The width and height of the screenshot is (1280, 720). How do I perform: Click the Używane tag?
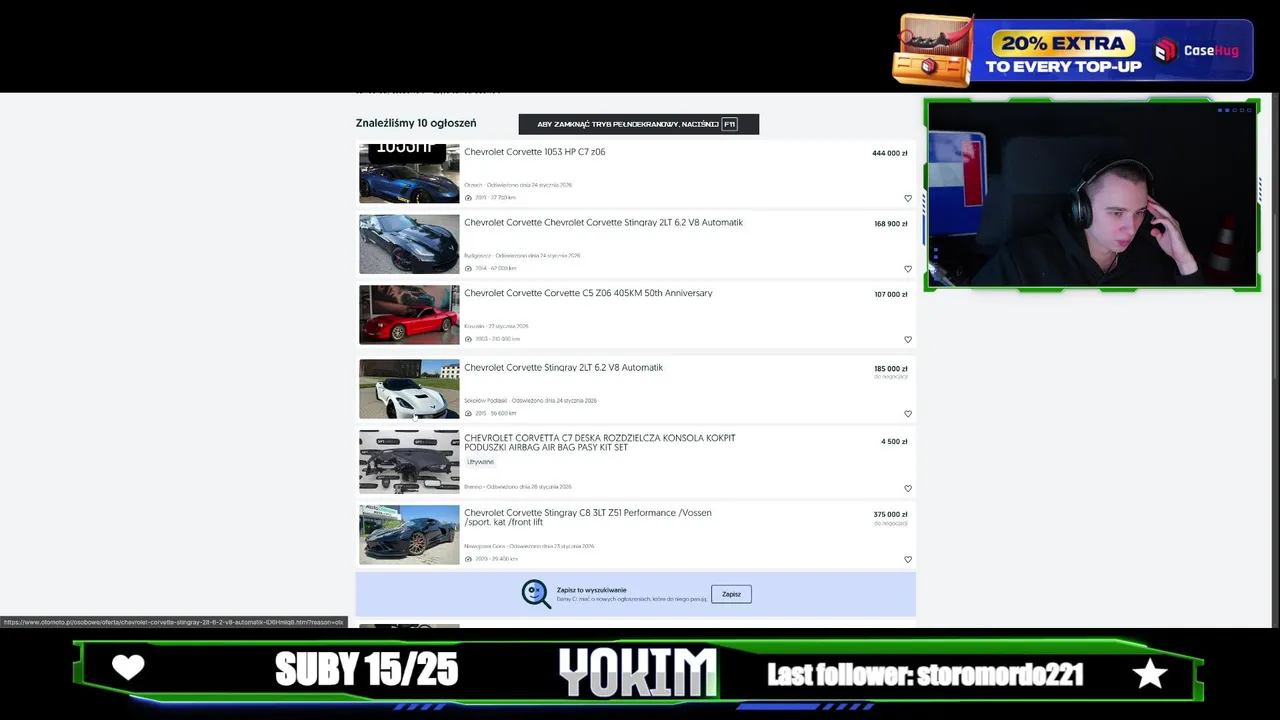point(480,462)
